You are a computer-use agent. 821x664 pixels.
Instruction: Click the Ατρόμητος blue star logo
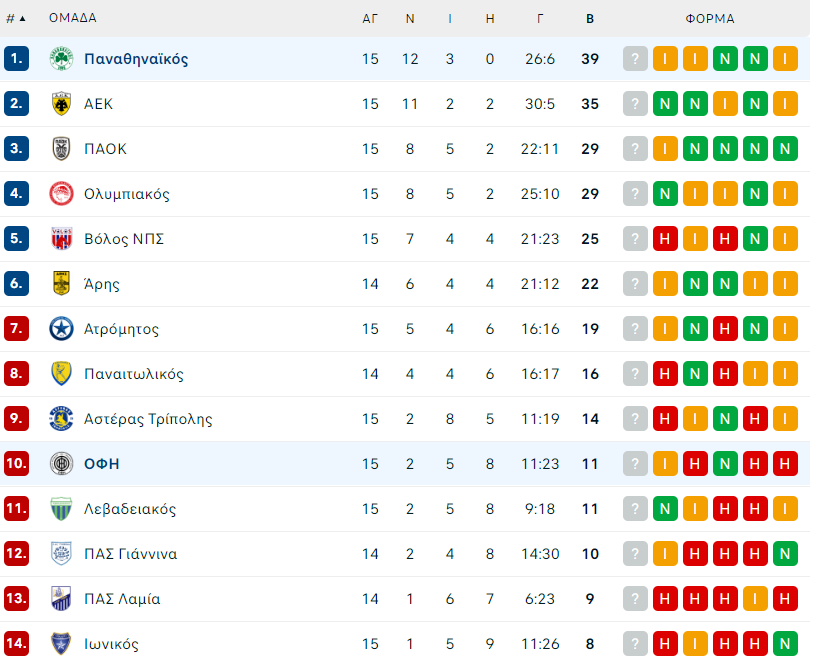pyautogui.click(x=61, y=329)
